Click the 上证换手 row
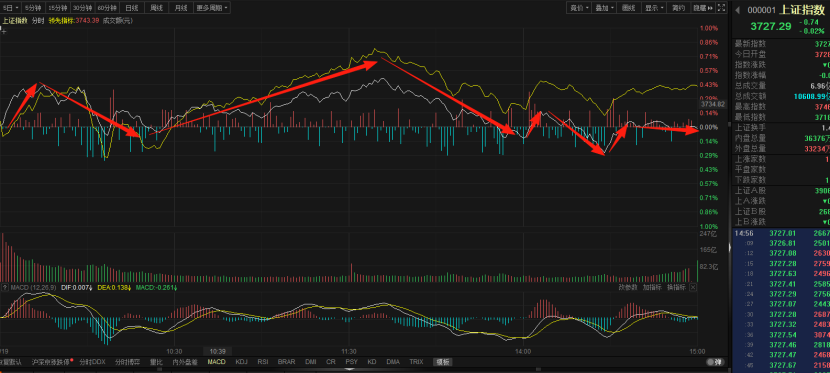The height and width of the screenshot is (373, 830). (781, 127)
